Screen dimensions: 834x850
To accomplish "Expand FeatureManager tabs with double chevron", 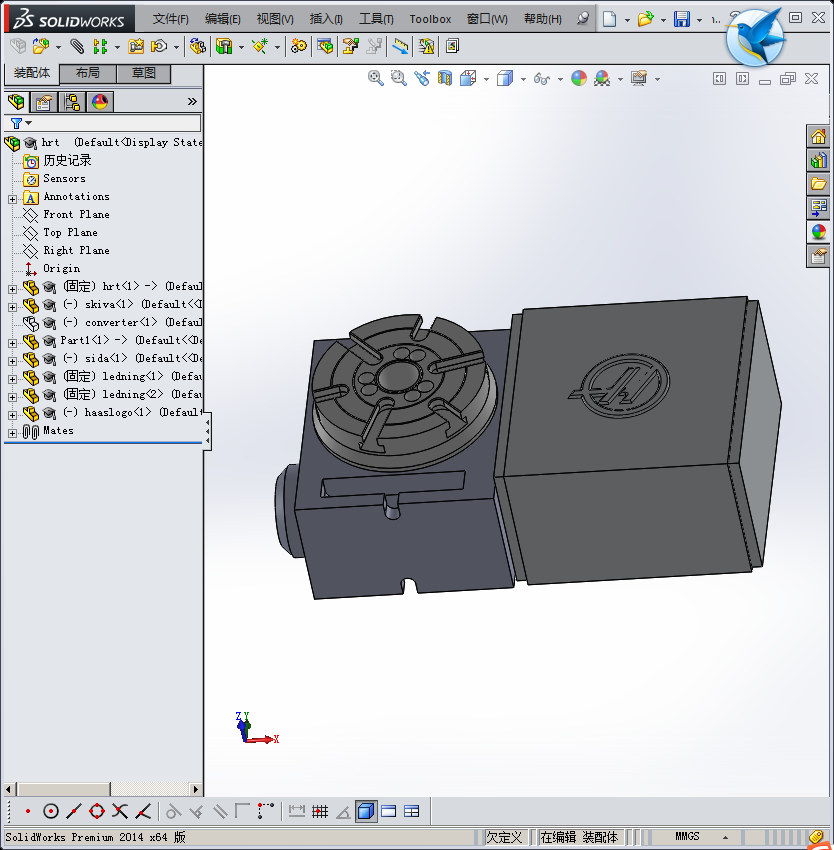I will pos(192,101).
